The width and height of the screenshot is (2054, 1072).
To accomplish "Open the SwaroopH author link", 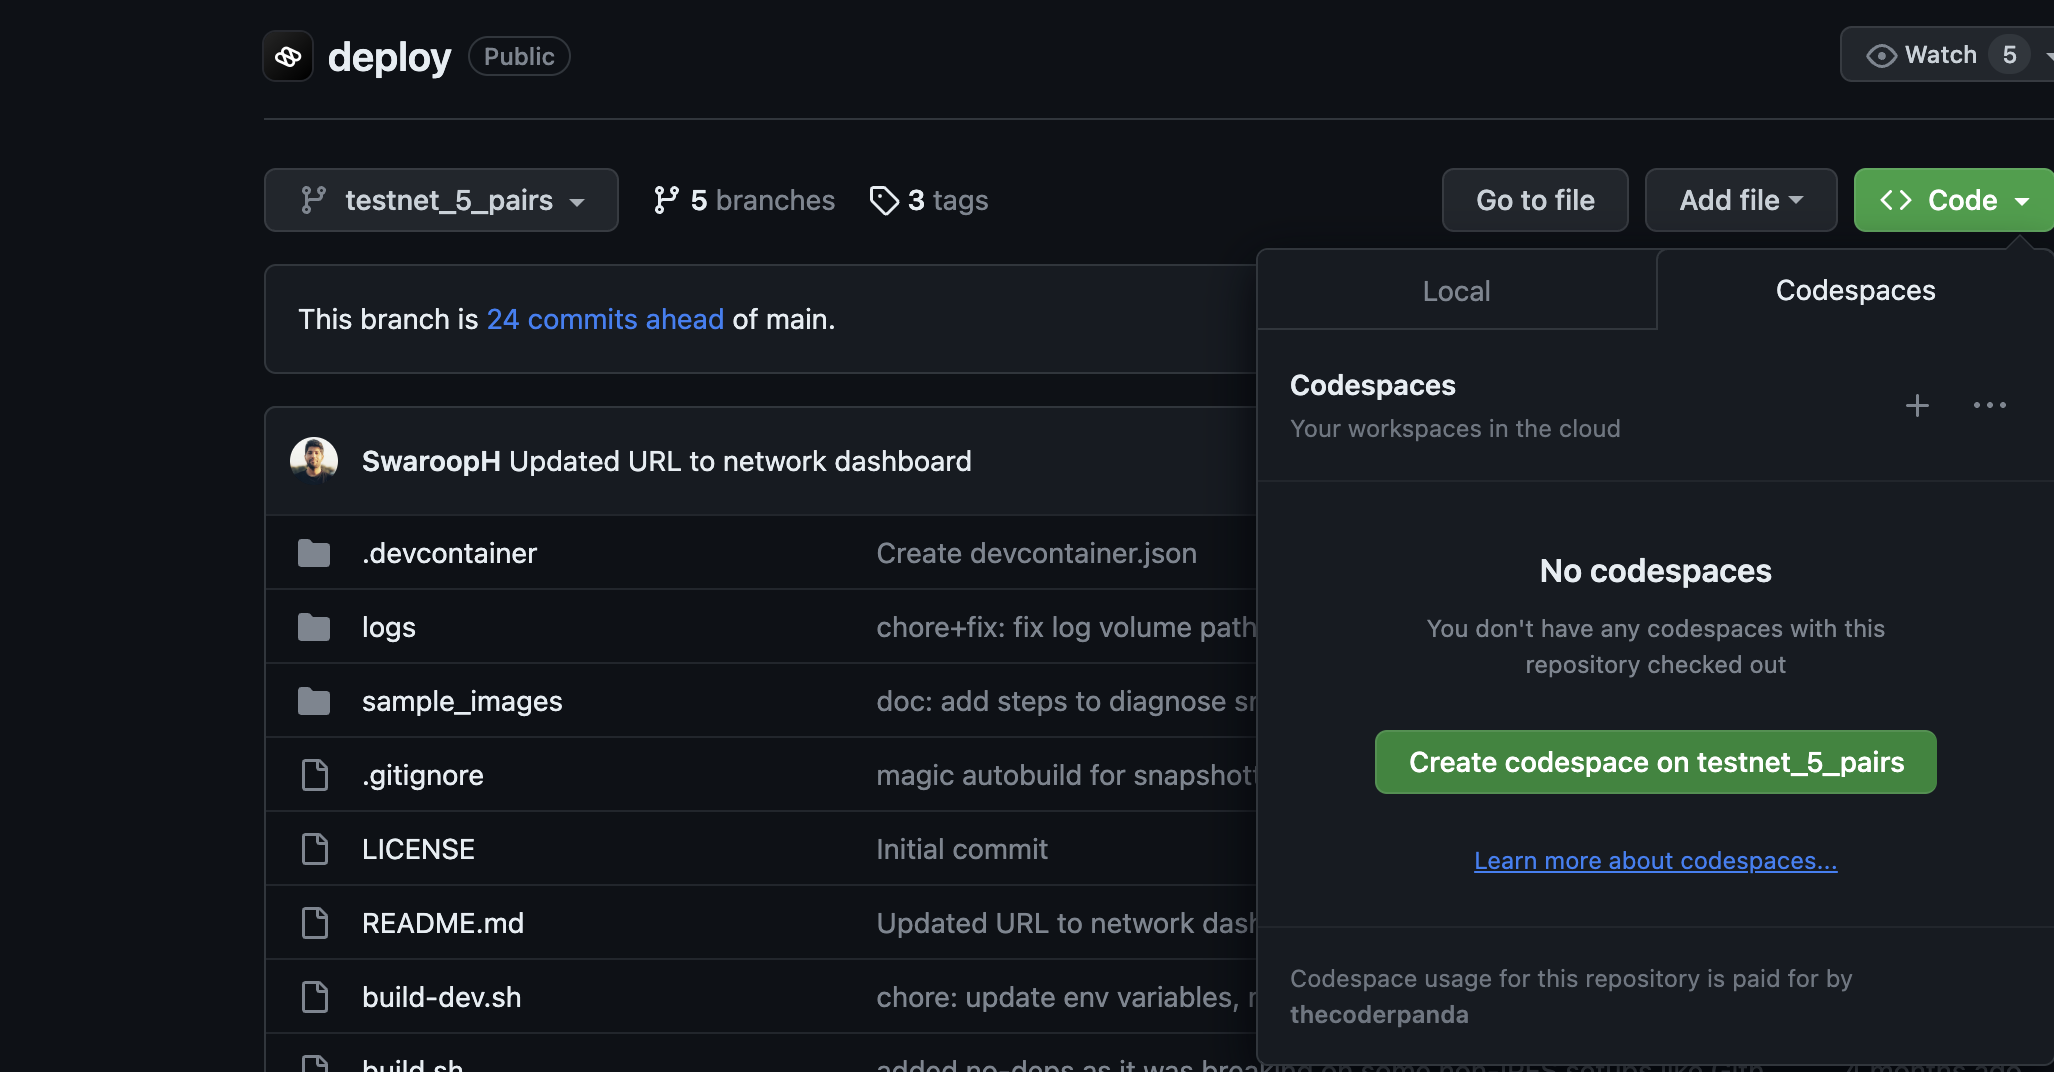I will (x=431, y=461).
